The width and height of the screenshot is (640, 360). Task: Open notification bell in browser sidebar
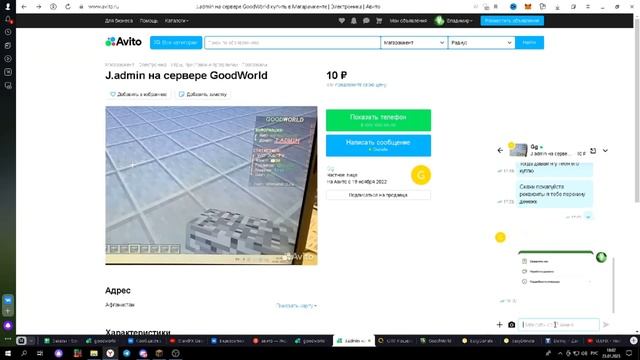[8, 19]
